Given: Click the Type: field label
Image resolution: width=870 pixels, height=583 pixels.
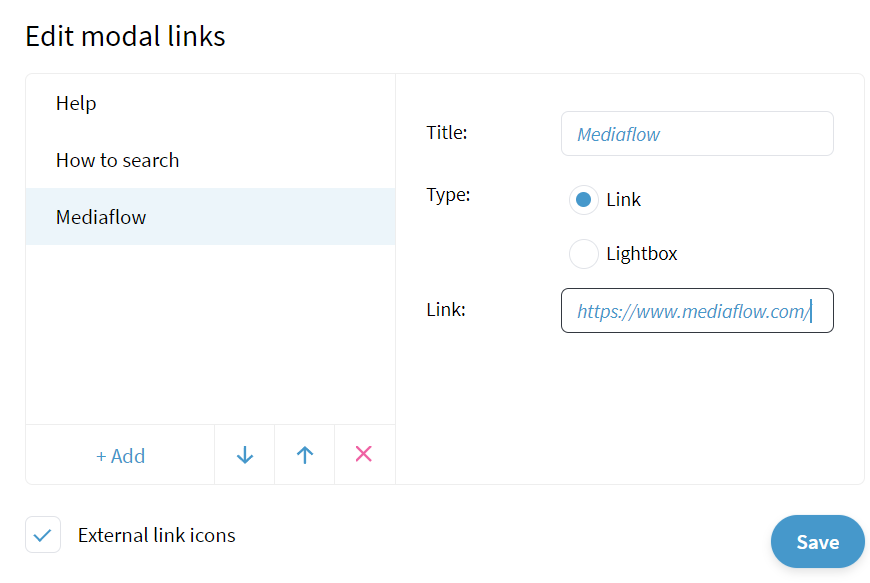Looking at the screenshot, I should pos(448,195).
